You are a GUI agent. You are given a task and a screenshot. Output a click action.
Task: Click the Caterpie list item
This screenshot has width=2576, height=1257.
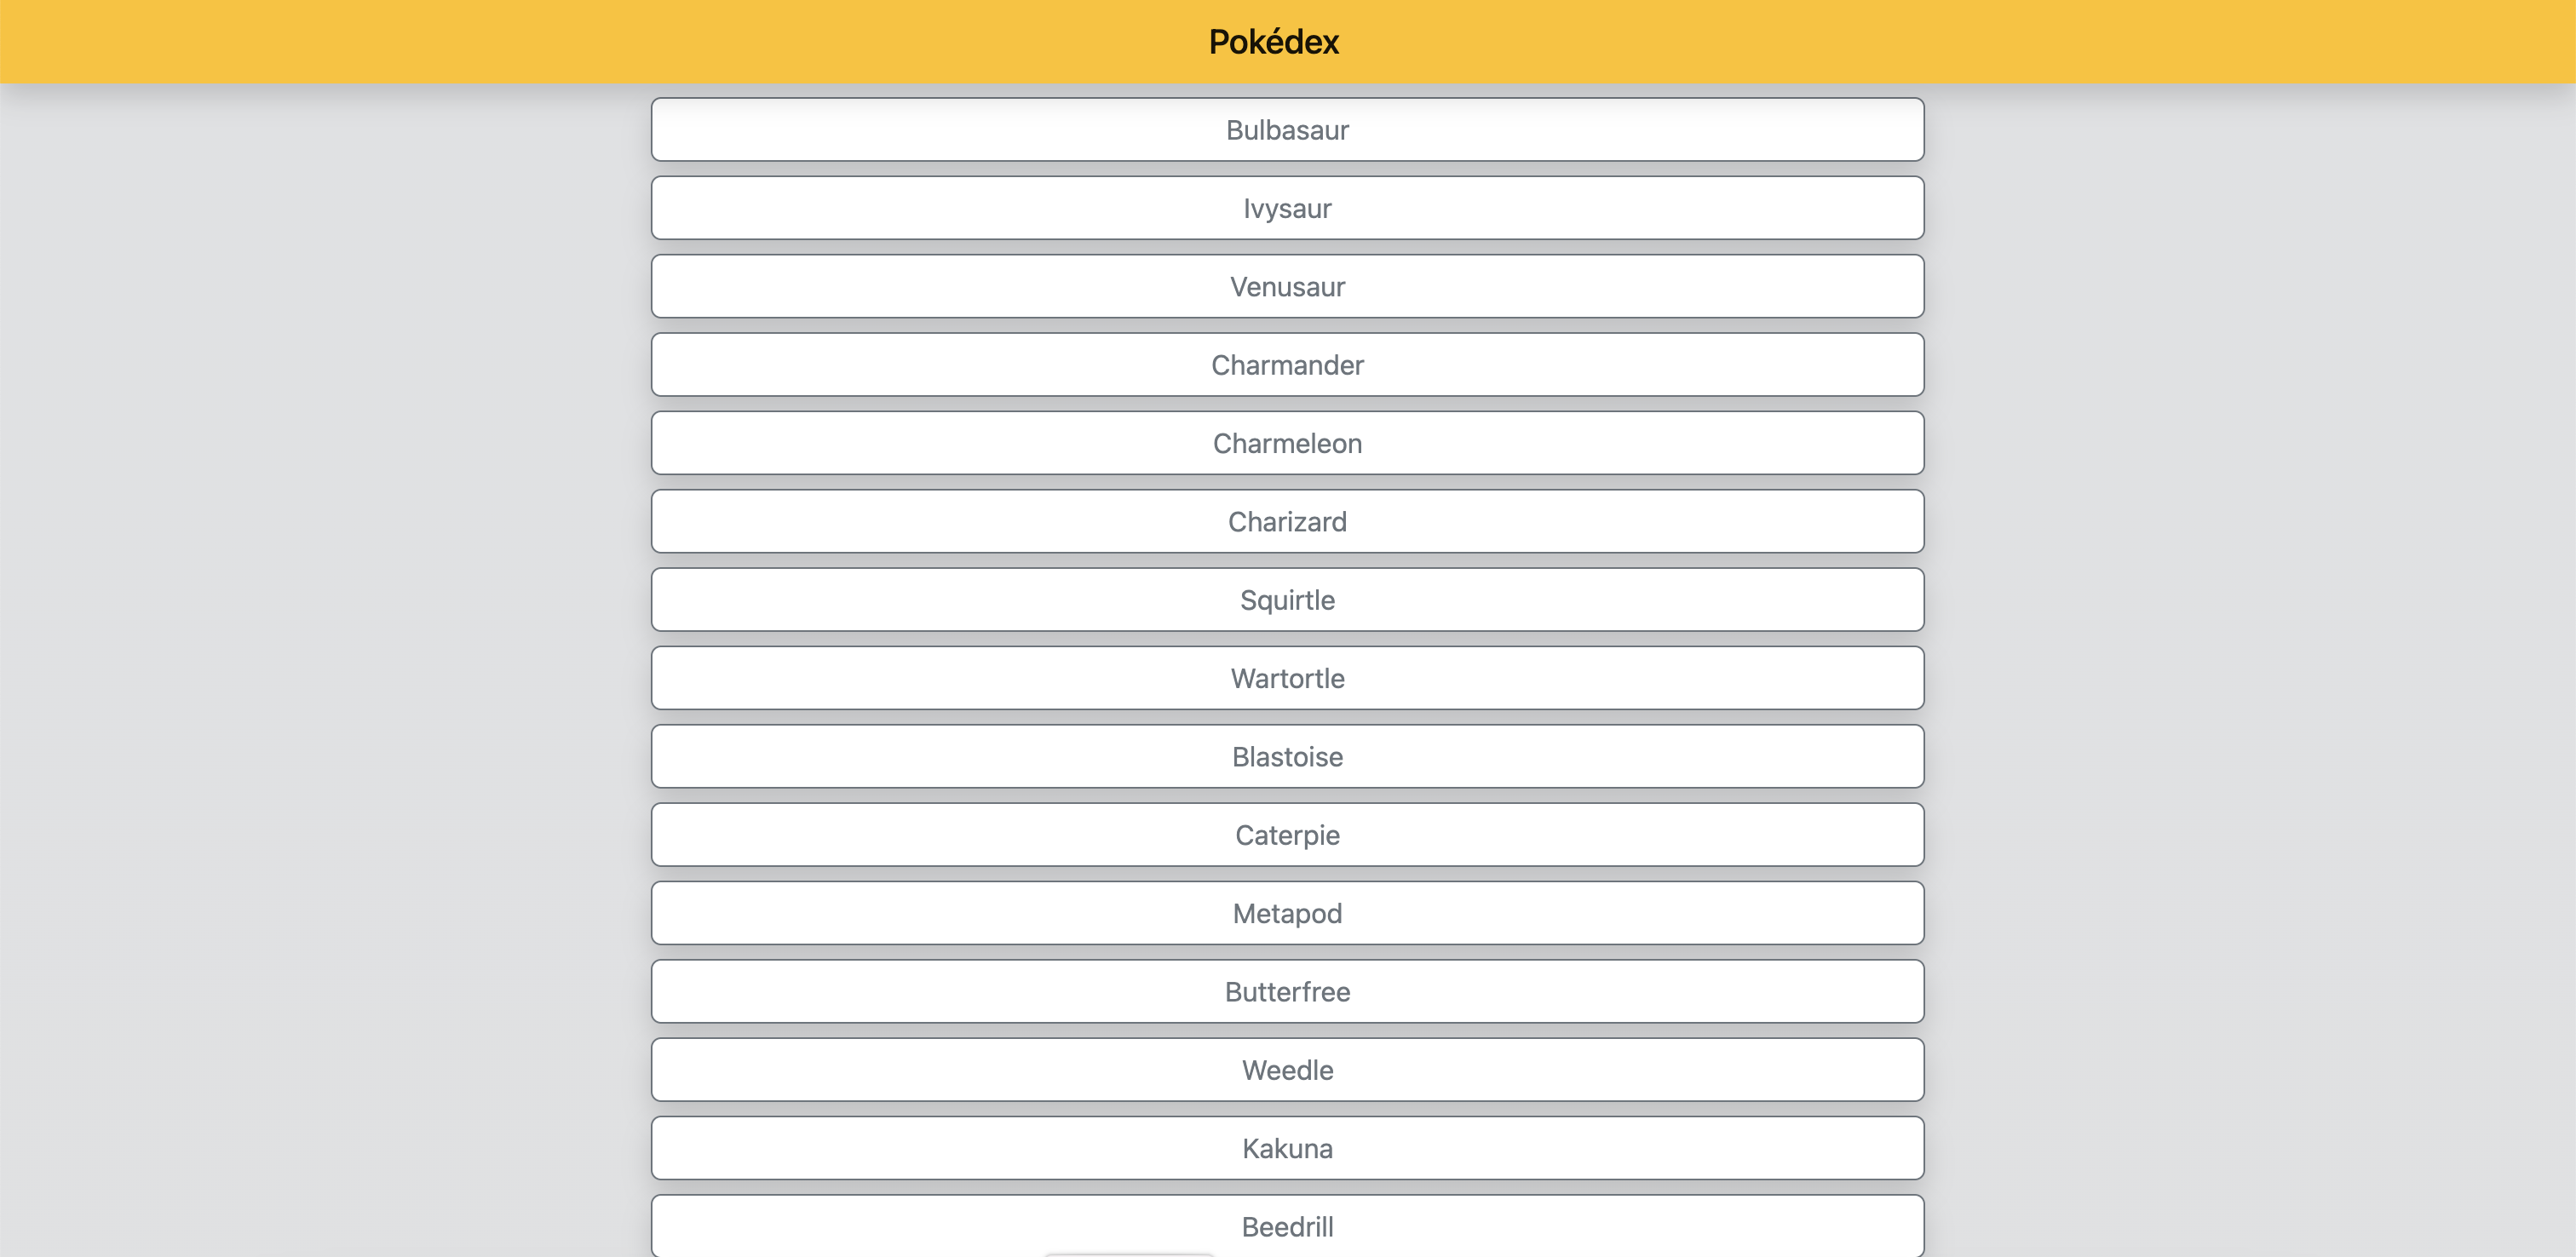(1287, 834)
